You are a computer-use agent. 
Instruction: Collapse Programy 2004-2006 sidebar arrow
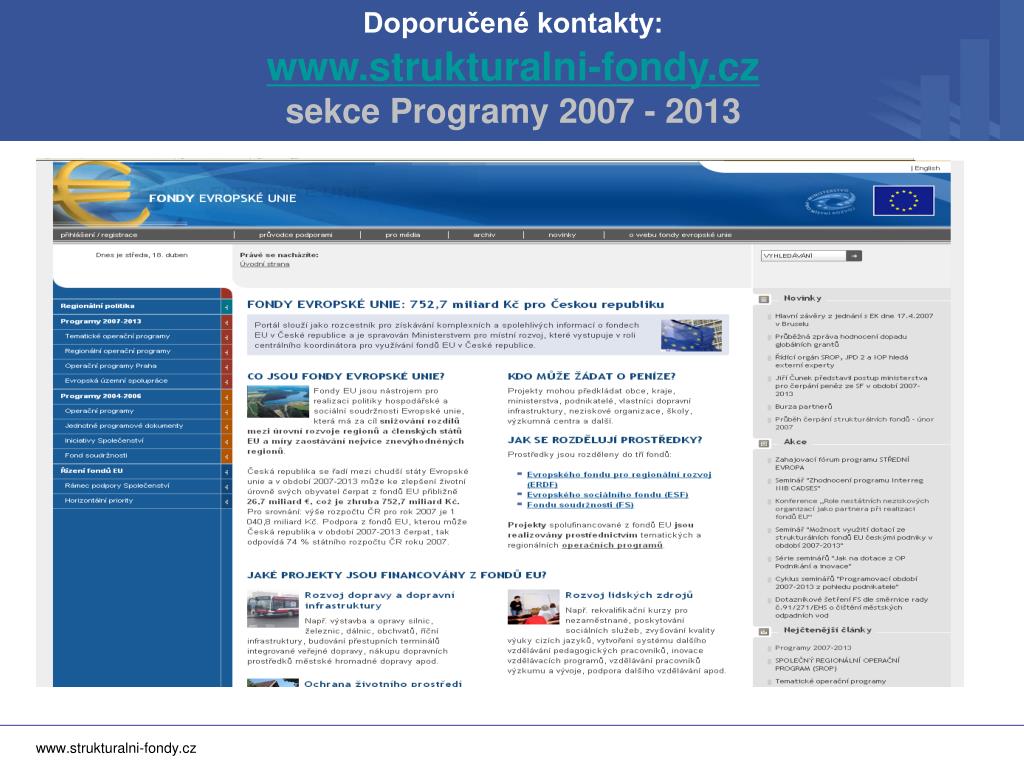tap(227, 397)
